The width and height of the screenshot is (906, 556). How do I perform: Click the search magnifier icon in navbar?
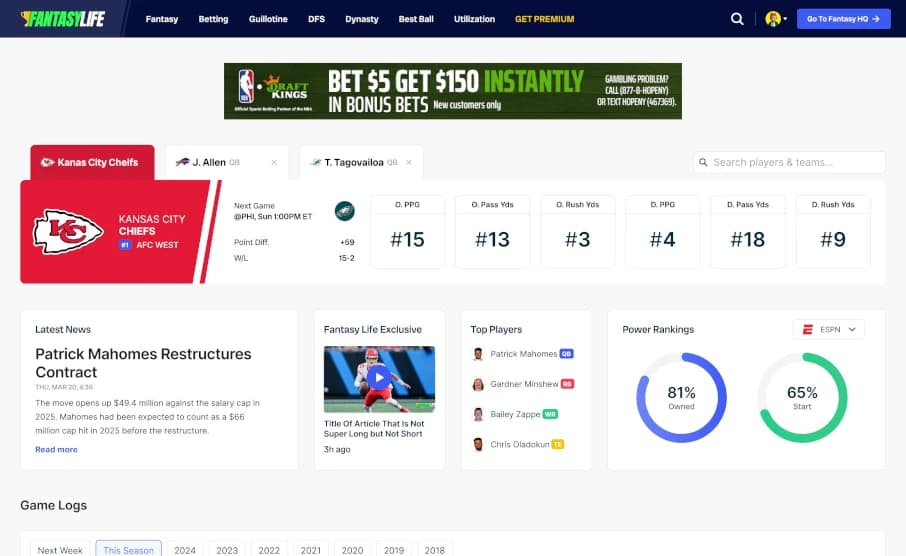tap(737, 19)
